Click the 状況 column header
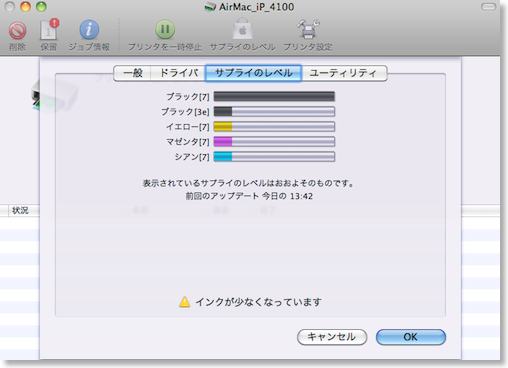This screenshot has width=508, height=368. click(x=20, y=210)
